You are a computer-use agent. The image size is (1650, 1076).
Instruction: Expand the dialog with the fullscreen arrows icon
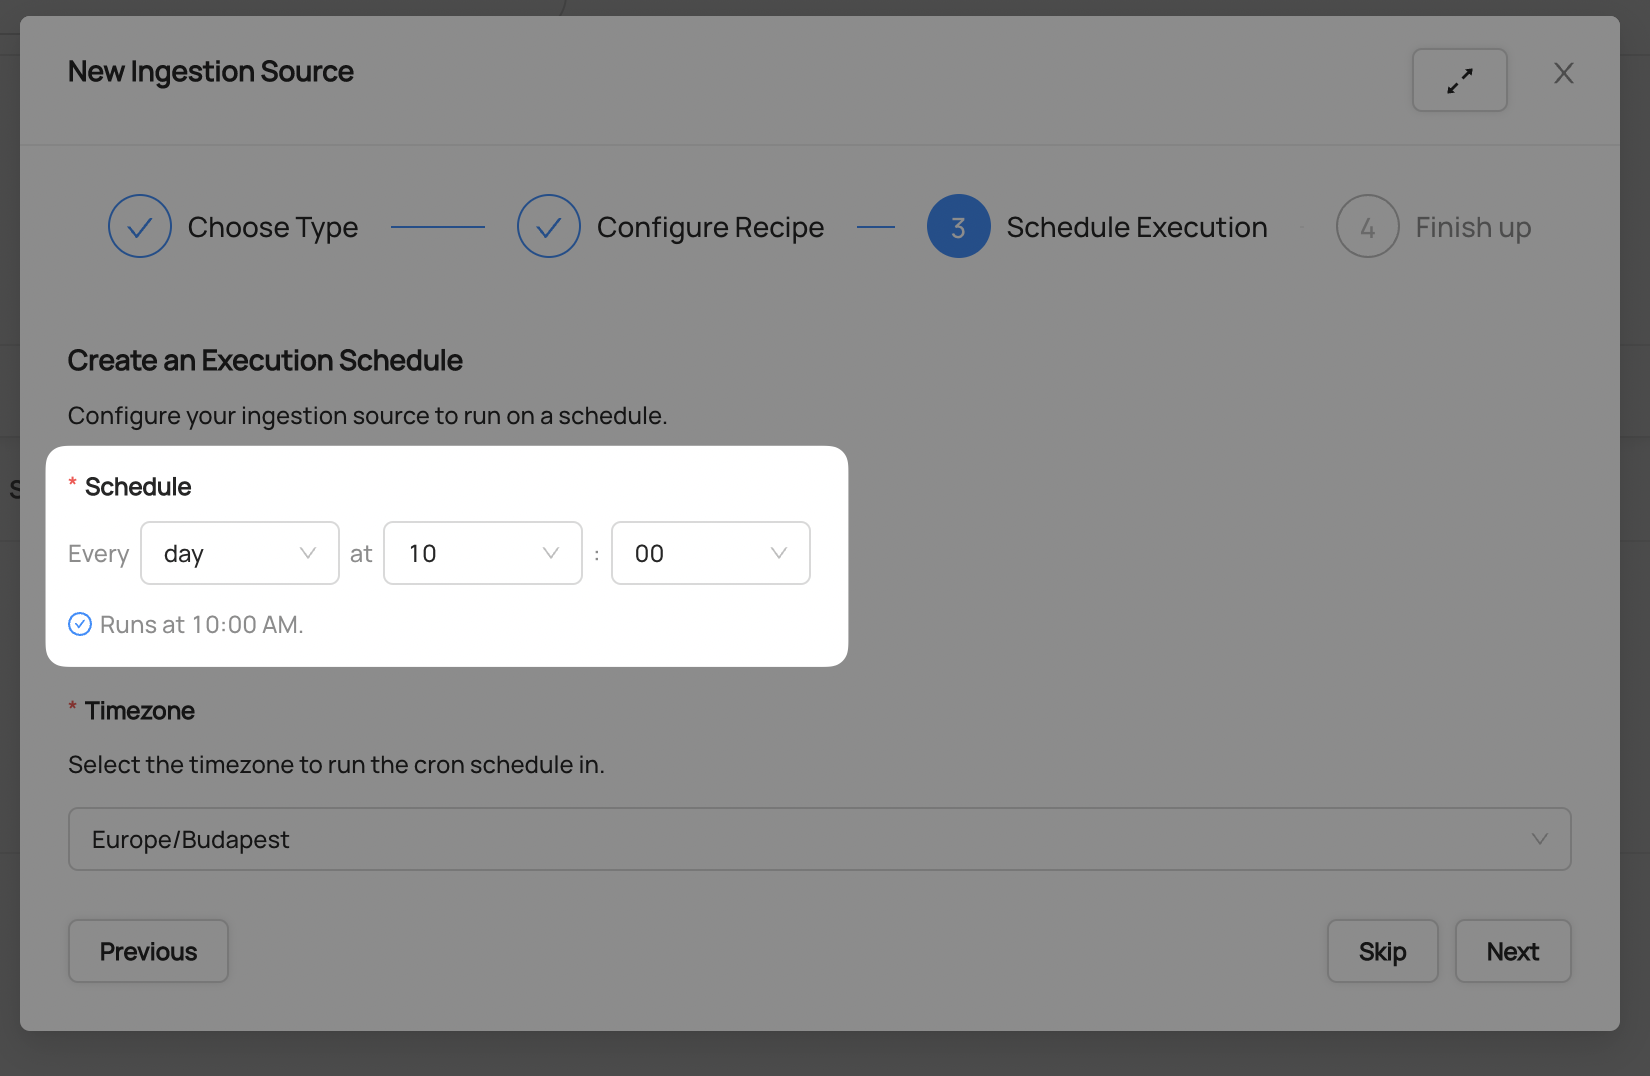click(x=1459, y=80)
